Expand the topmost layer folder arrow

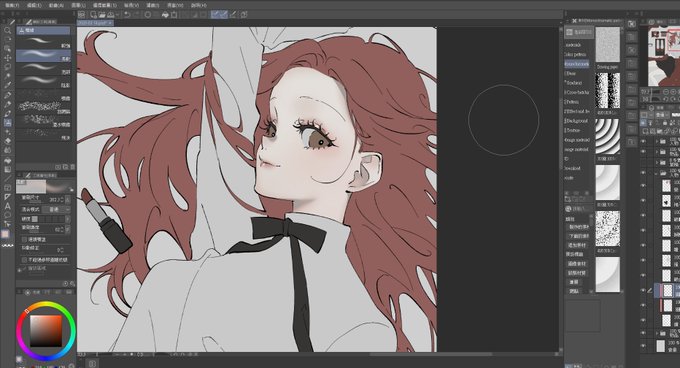click(657, 141)
